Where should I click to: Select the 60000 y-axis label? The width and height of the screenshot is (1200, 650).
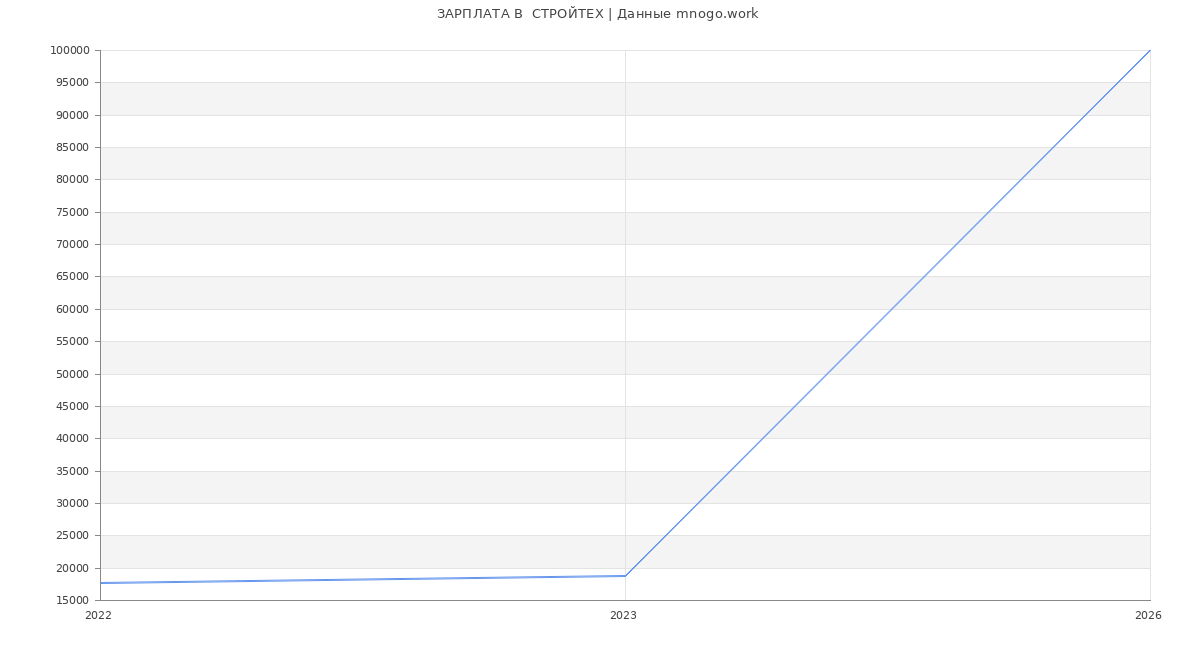click(72, 309)
